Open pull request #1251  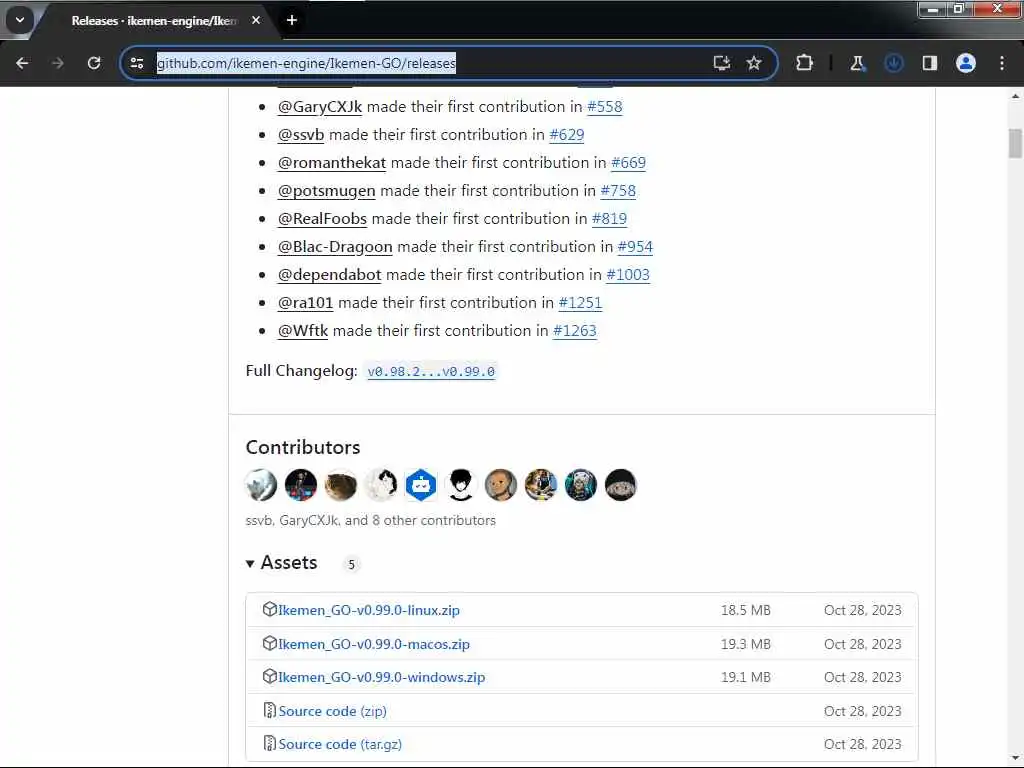click(581, 304)
